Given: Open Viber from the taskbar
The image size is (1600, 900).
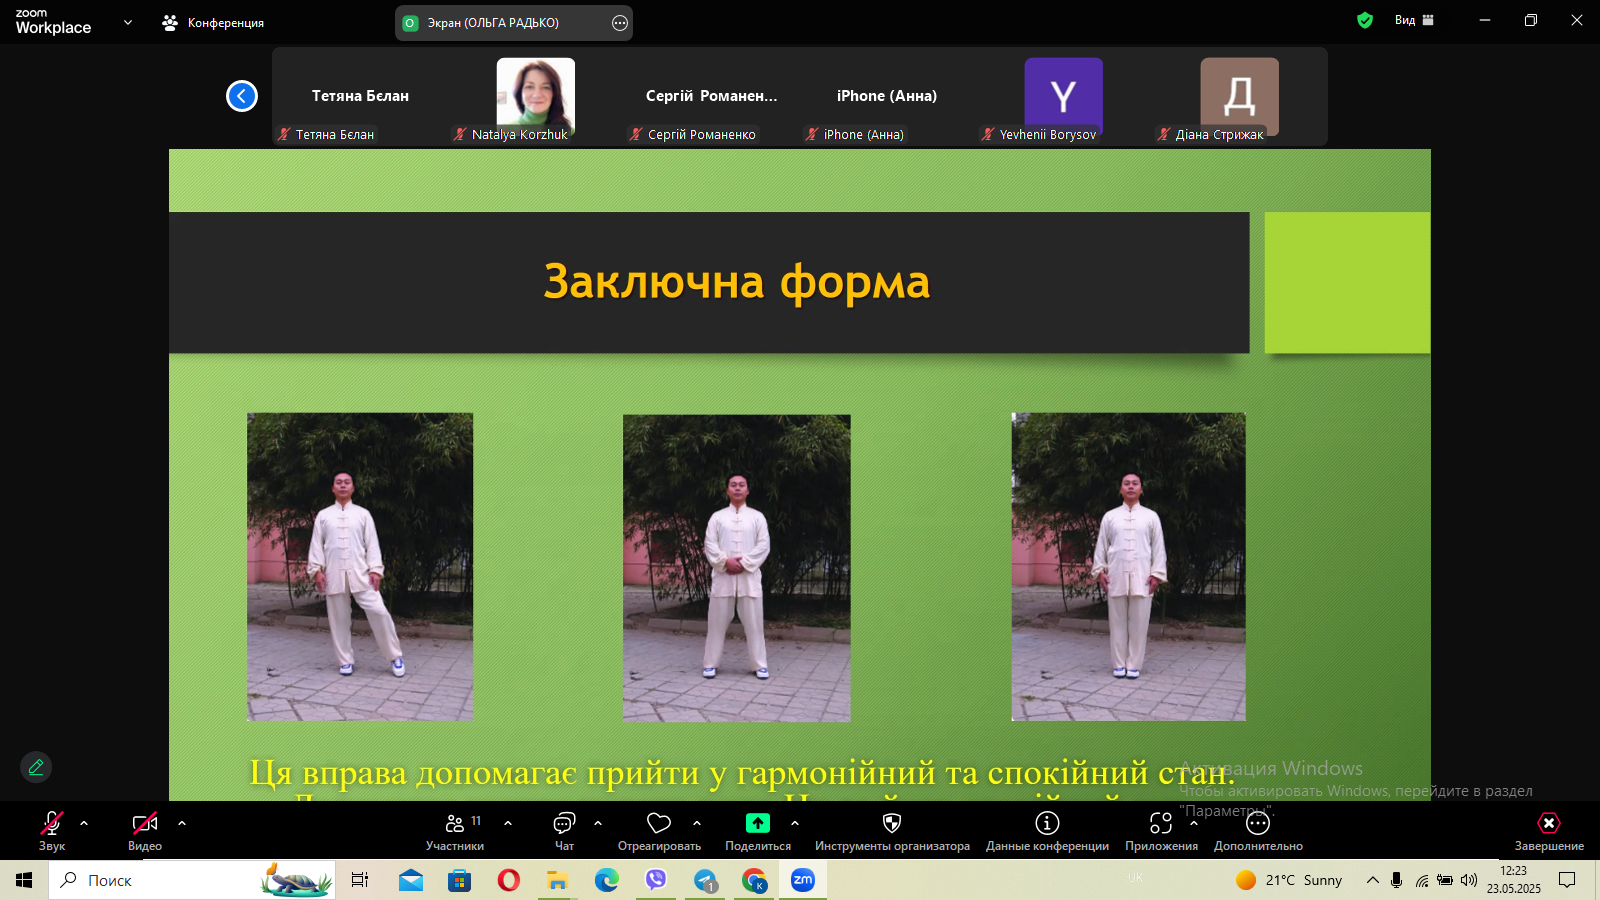Looking at the screenshot, I should click(x=656, y=880).
